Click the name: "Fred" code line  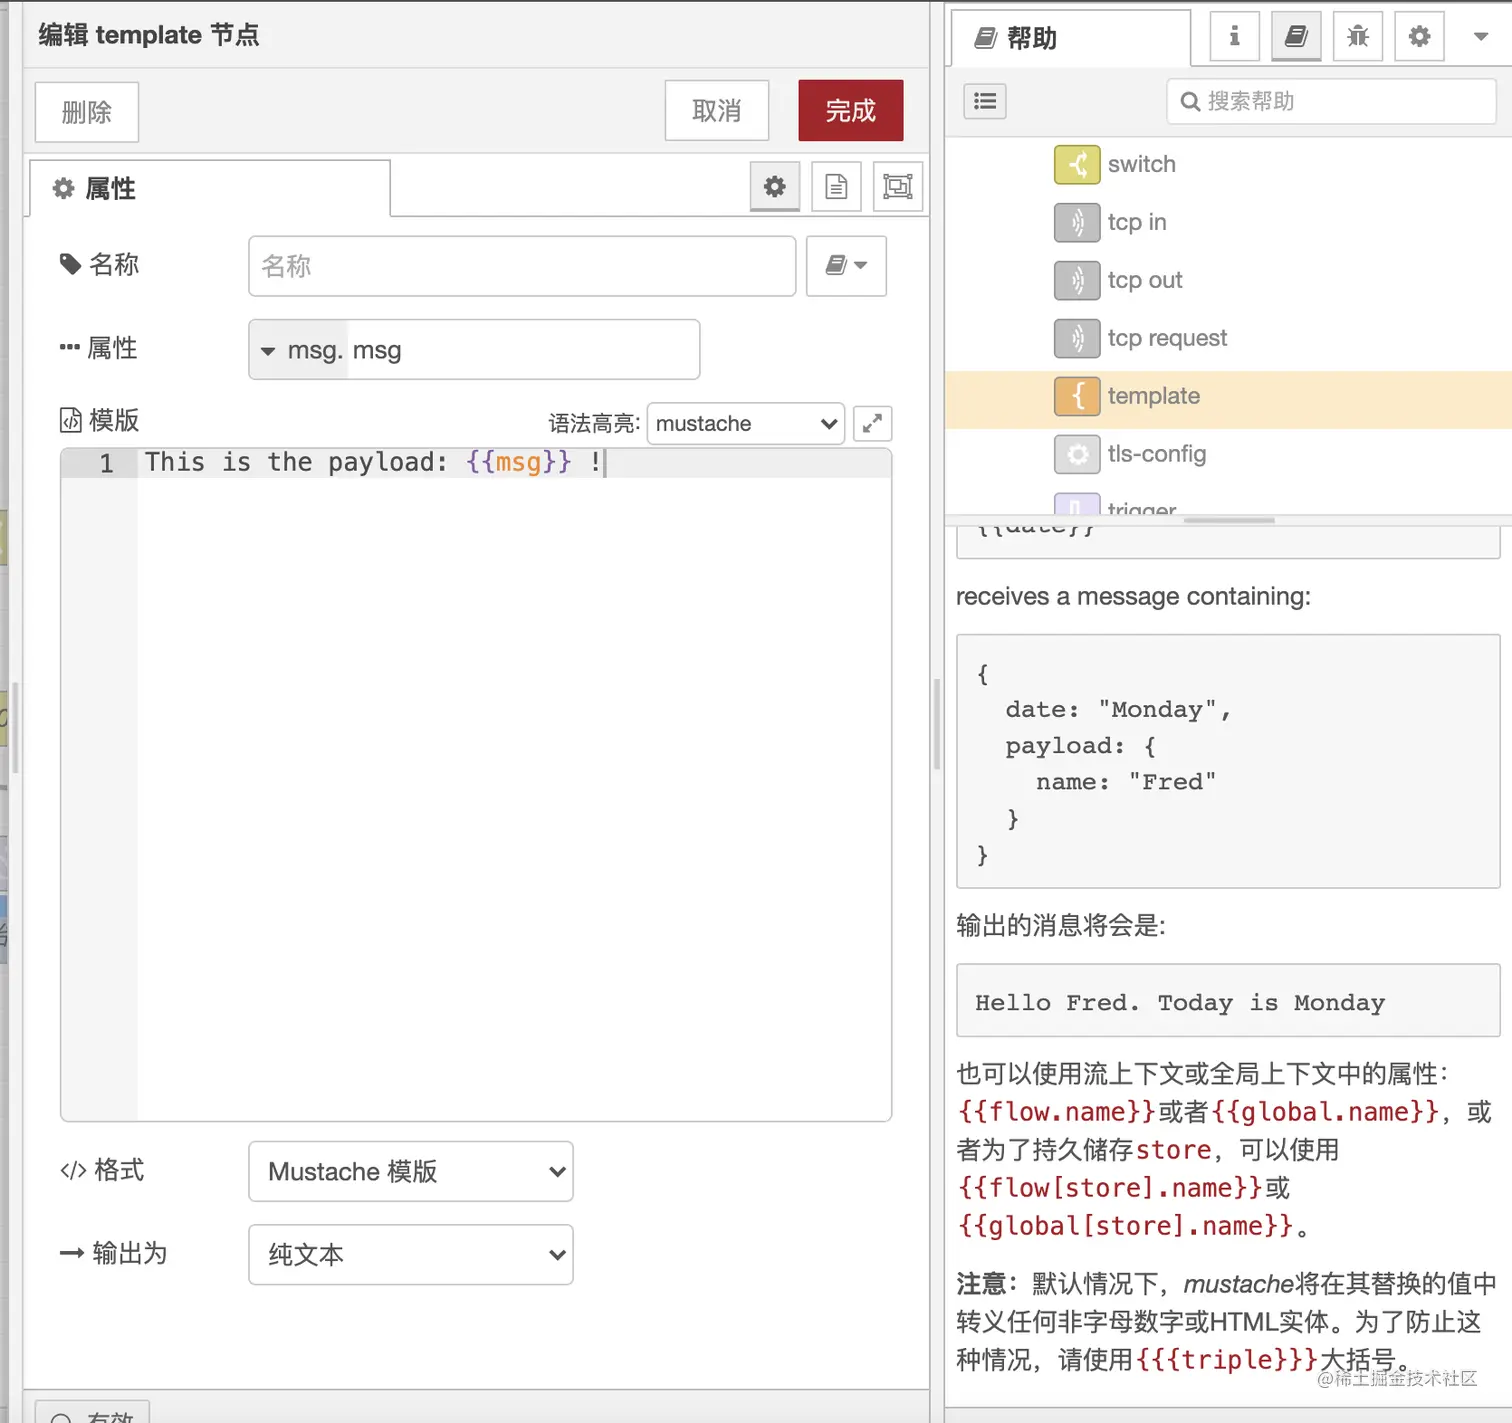1126,782
